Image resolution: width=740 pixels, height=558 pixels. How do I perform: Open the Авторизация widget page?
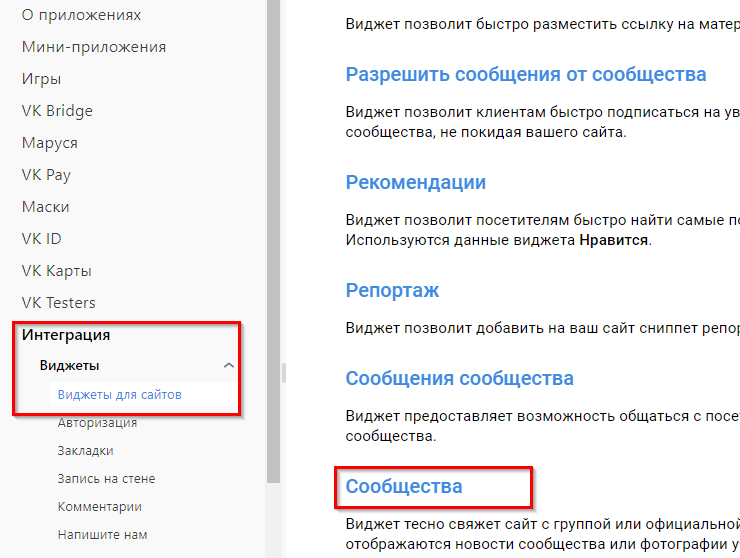pyautogui.click(x=97, y=423)
